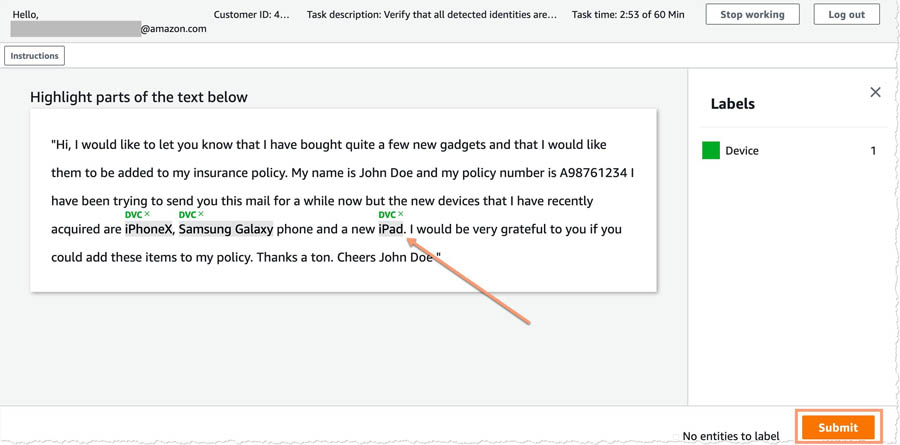
Task: Log out of the labeling portal
Action: 847,14
